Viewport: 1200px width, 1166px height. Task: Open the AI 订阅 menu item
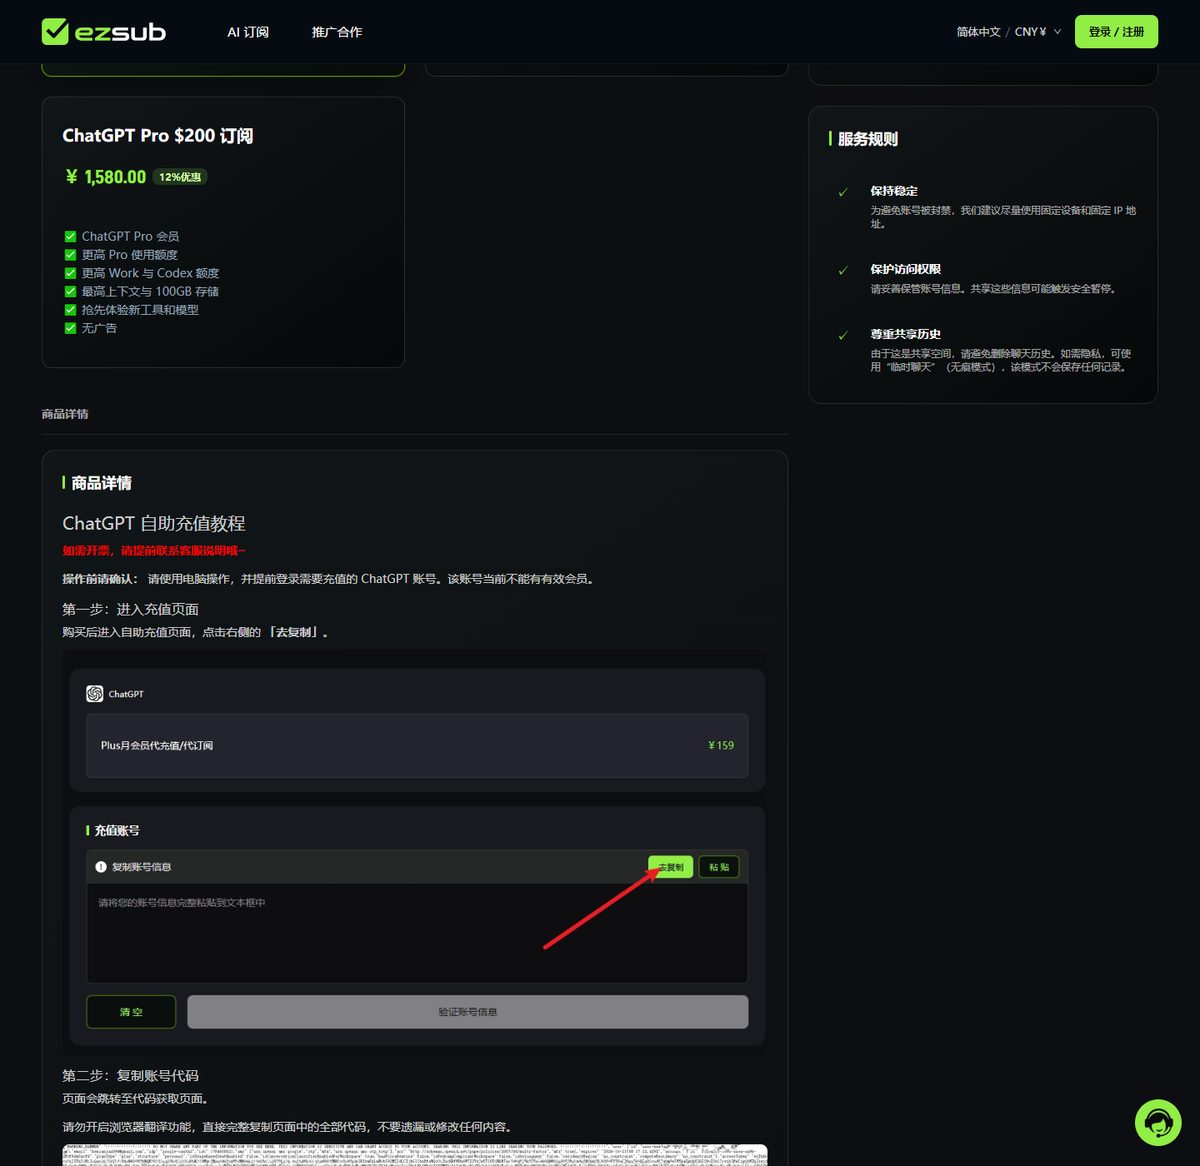point(248,32)
